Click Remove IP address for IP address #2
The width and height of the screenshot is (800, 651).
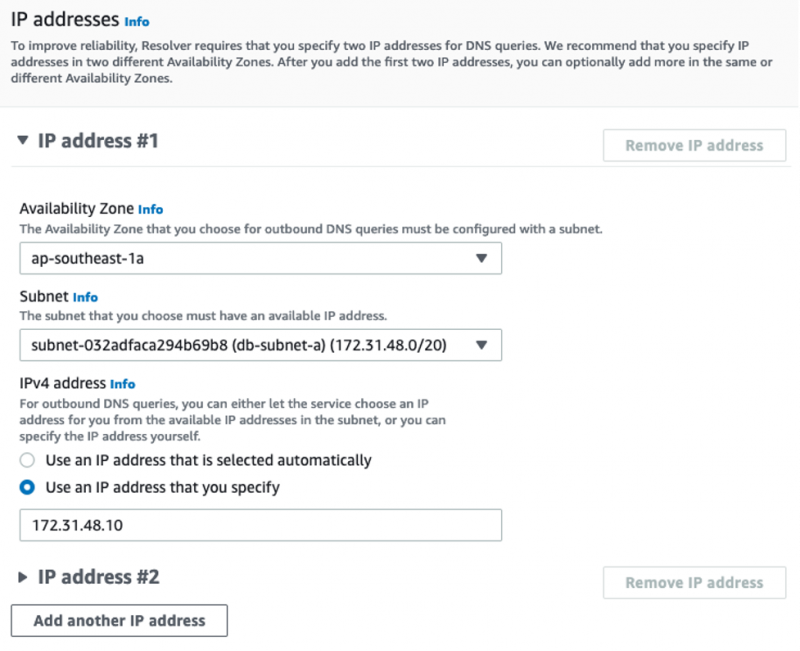[694, 582]
